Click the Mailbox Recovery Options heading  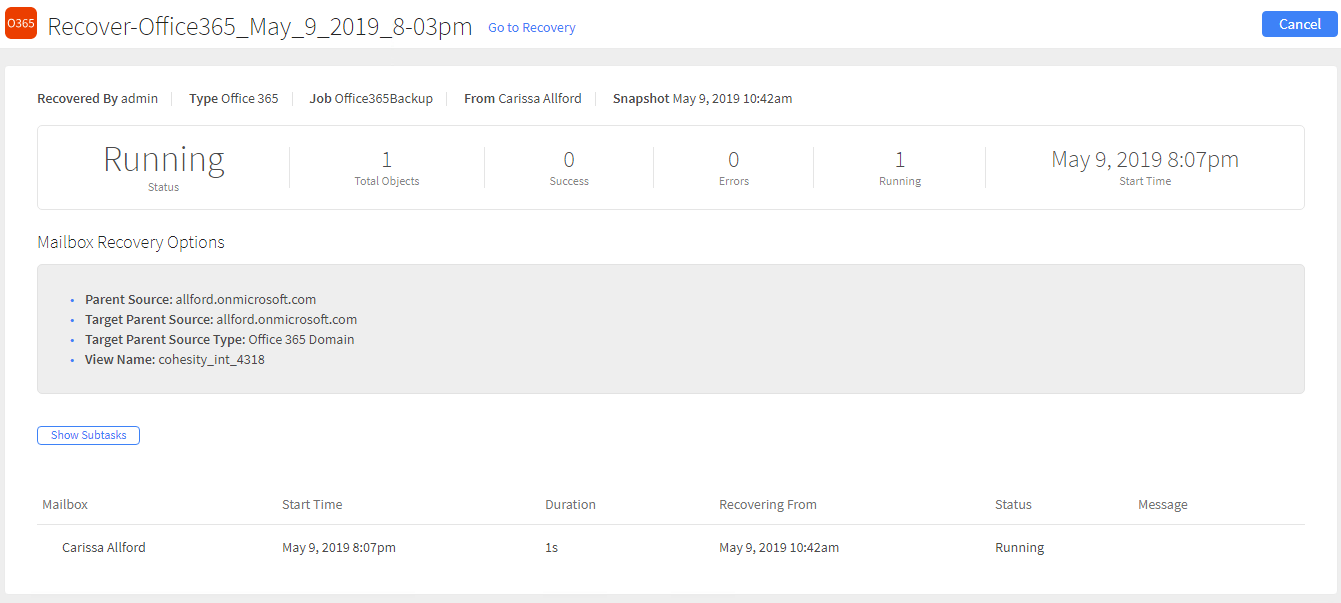131,242
